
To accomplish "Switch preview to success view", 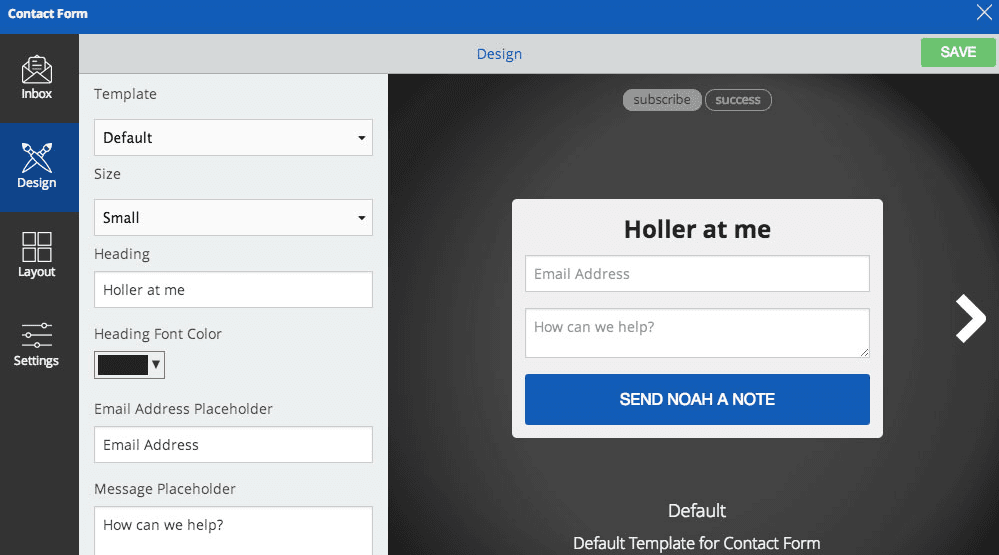I will [738, 100].
